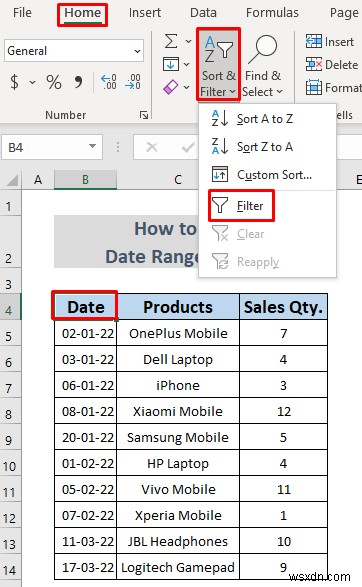This screenshot has height=587, width=362.
Task: Switch to the Data tab
Action: coord(203,13)
